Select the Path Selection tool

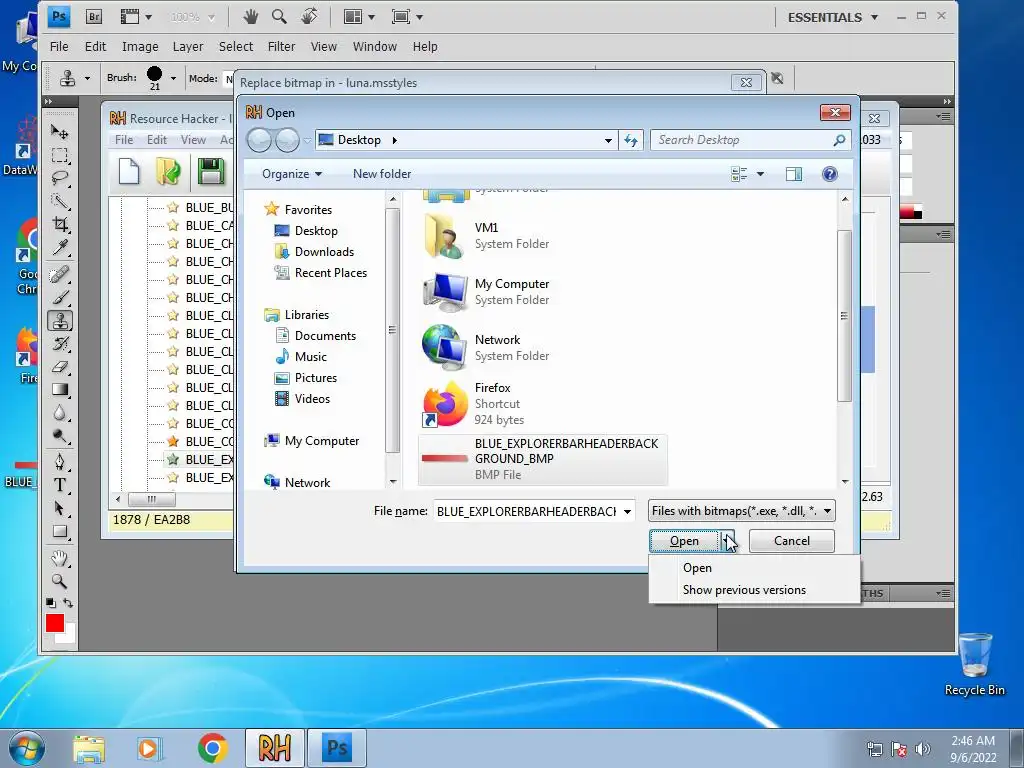(x=59, y=509)
